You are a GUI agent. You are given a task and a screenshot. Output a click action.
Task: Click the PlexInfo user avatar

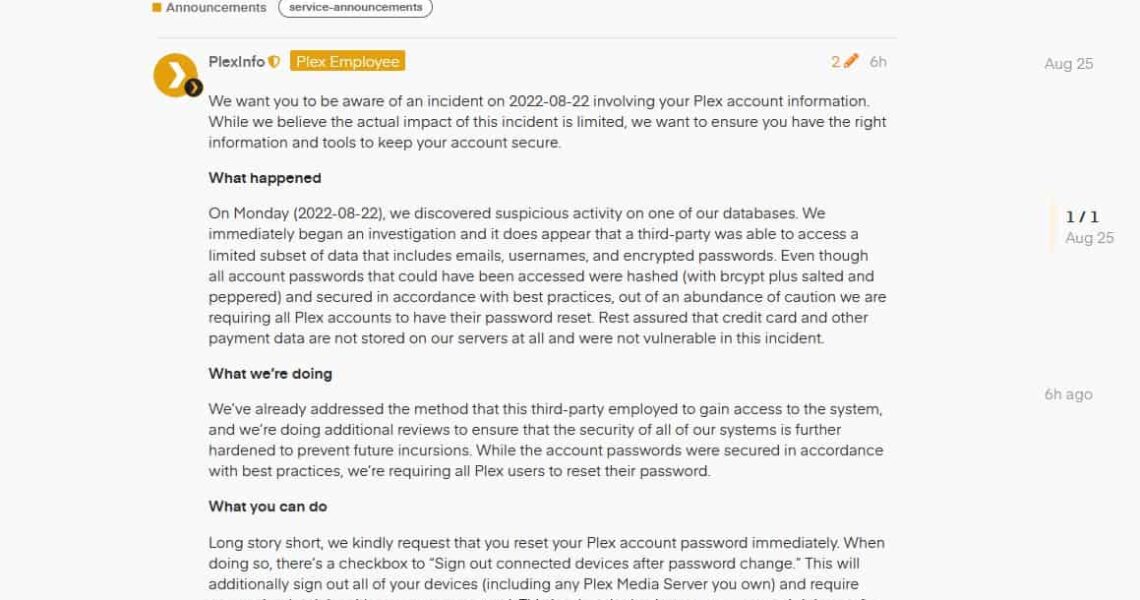pos(175,75)
